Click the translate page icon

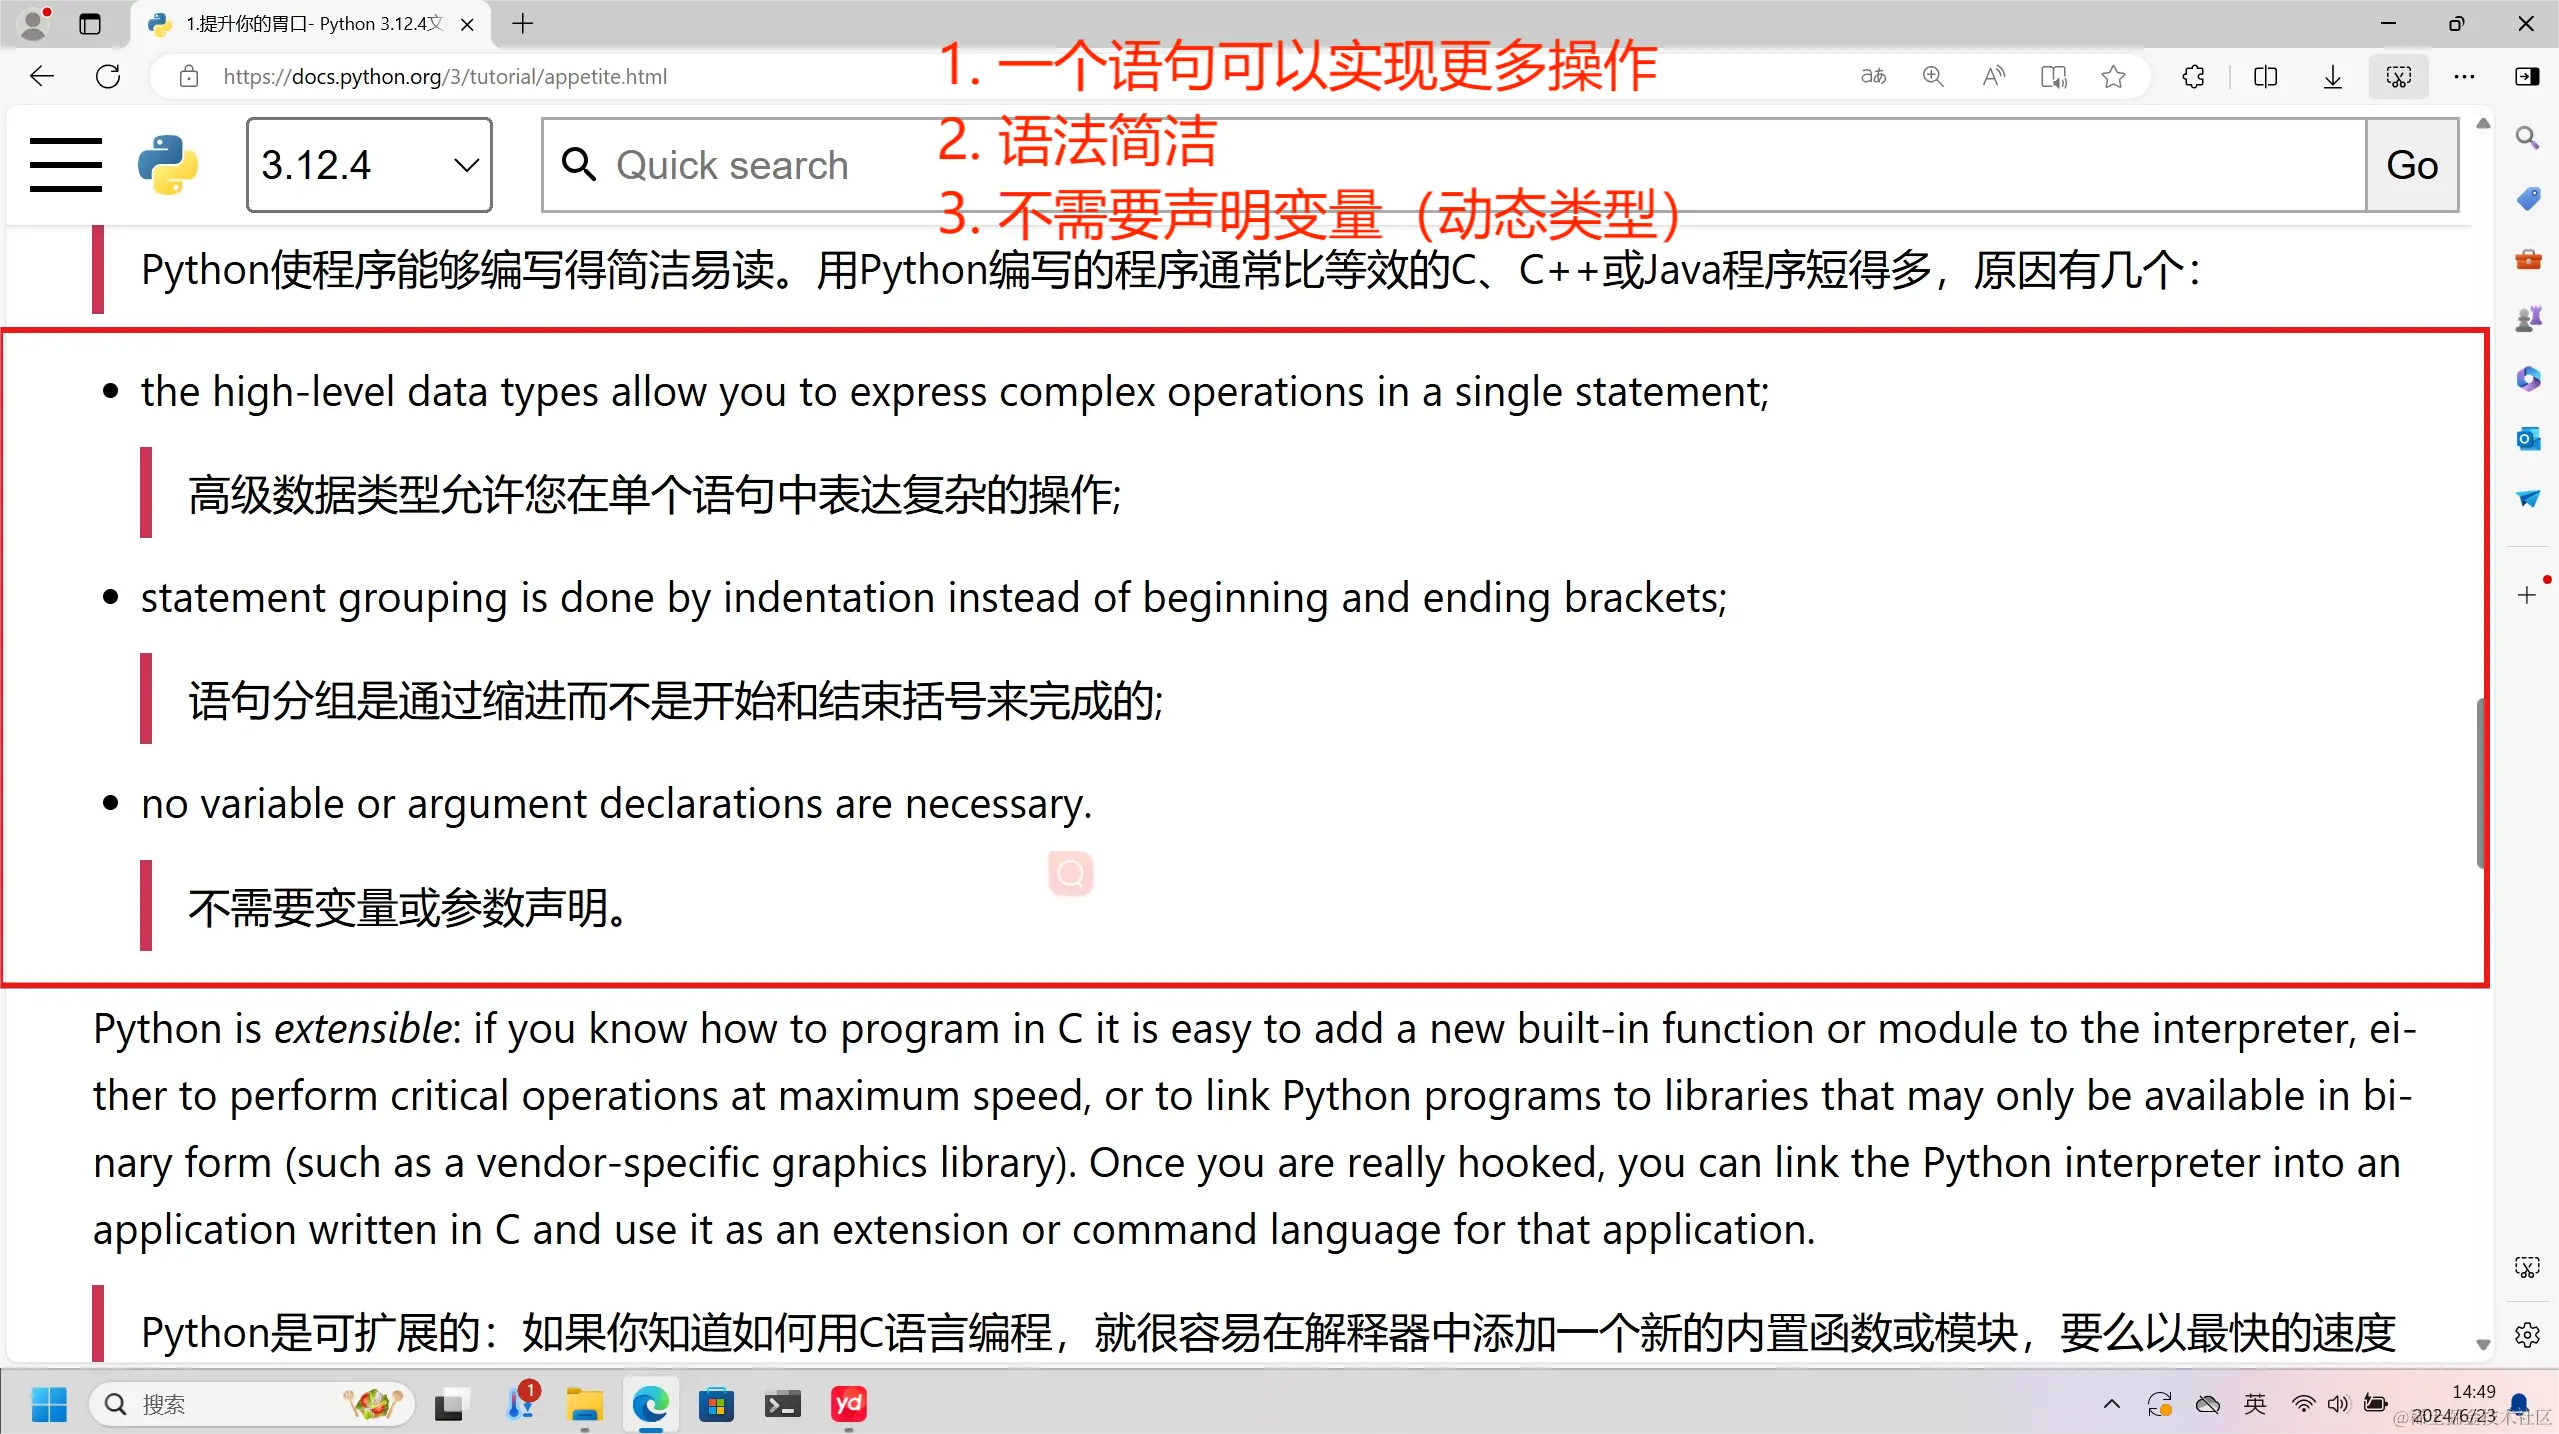coord(1873,76)
